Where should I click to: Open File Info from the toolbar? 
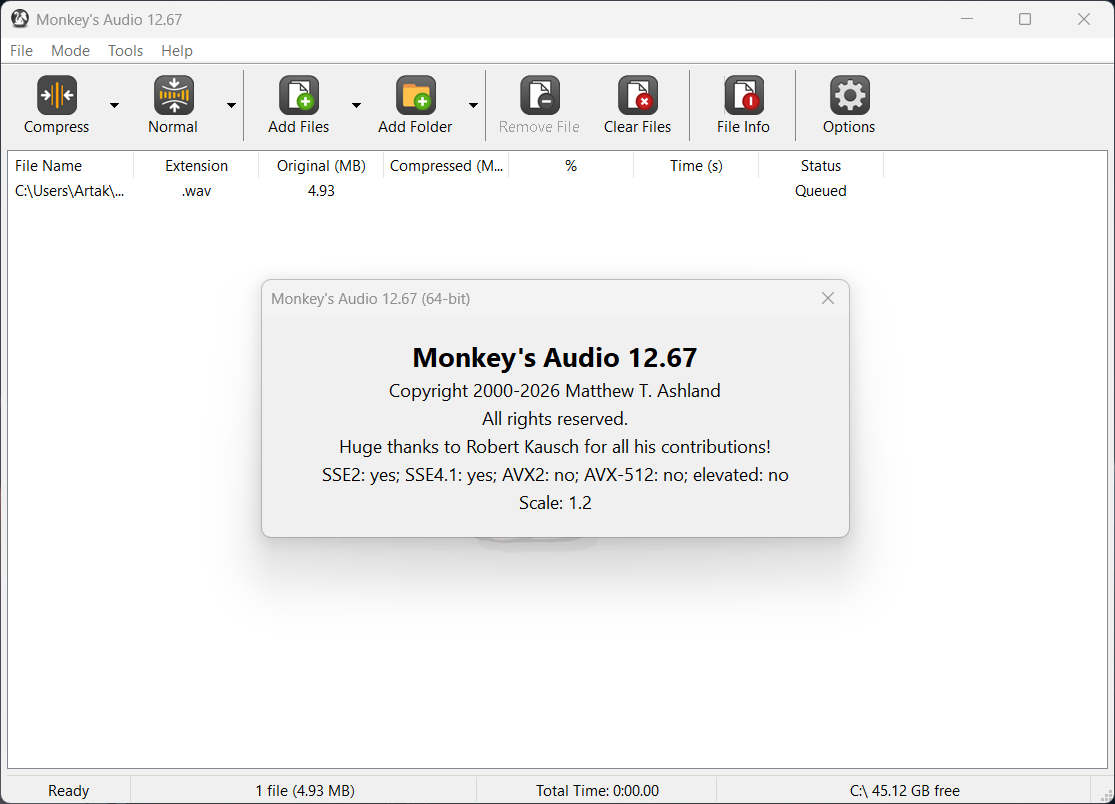(744, 95)
